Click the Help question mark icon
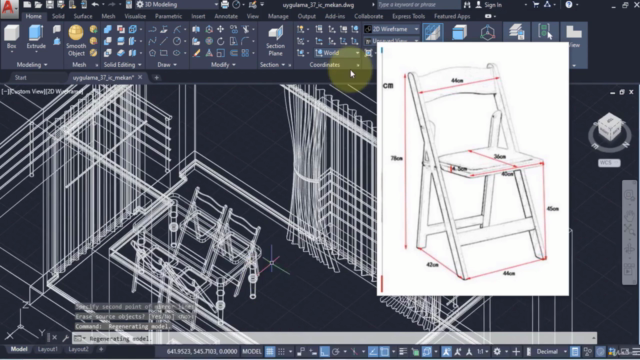 (x=569, y=4)
